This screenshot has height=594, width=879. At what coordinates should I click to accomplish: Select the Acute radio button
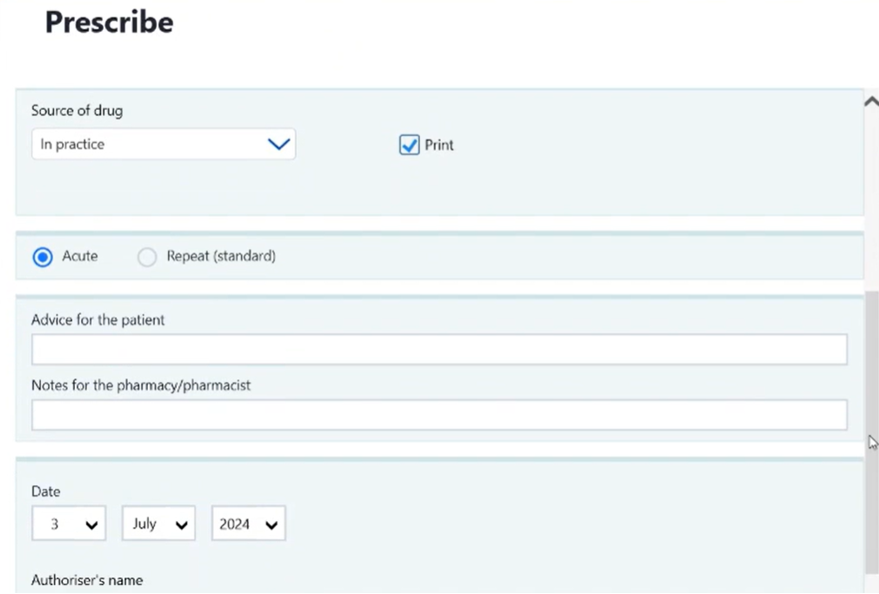[43, 257]
